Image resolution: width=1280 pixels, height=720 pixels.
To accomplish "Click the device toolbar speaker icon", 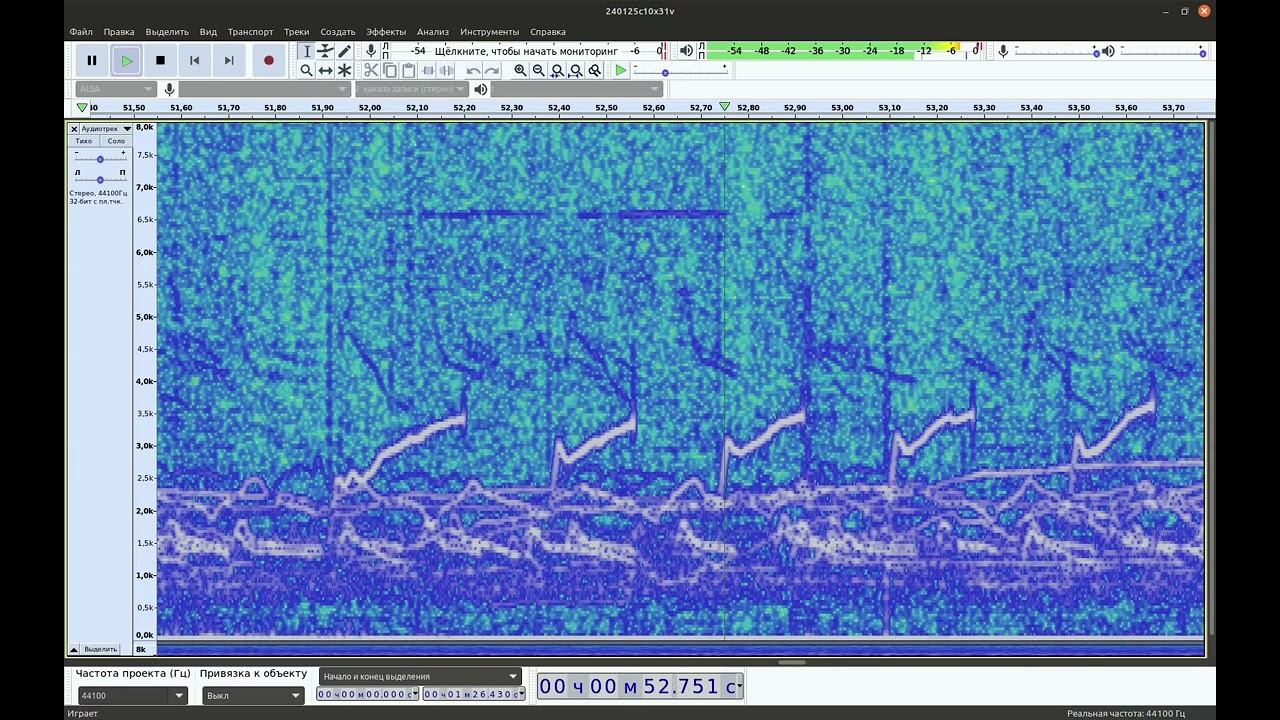I will click(481, 89).
